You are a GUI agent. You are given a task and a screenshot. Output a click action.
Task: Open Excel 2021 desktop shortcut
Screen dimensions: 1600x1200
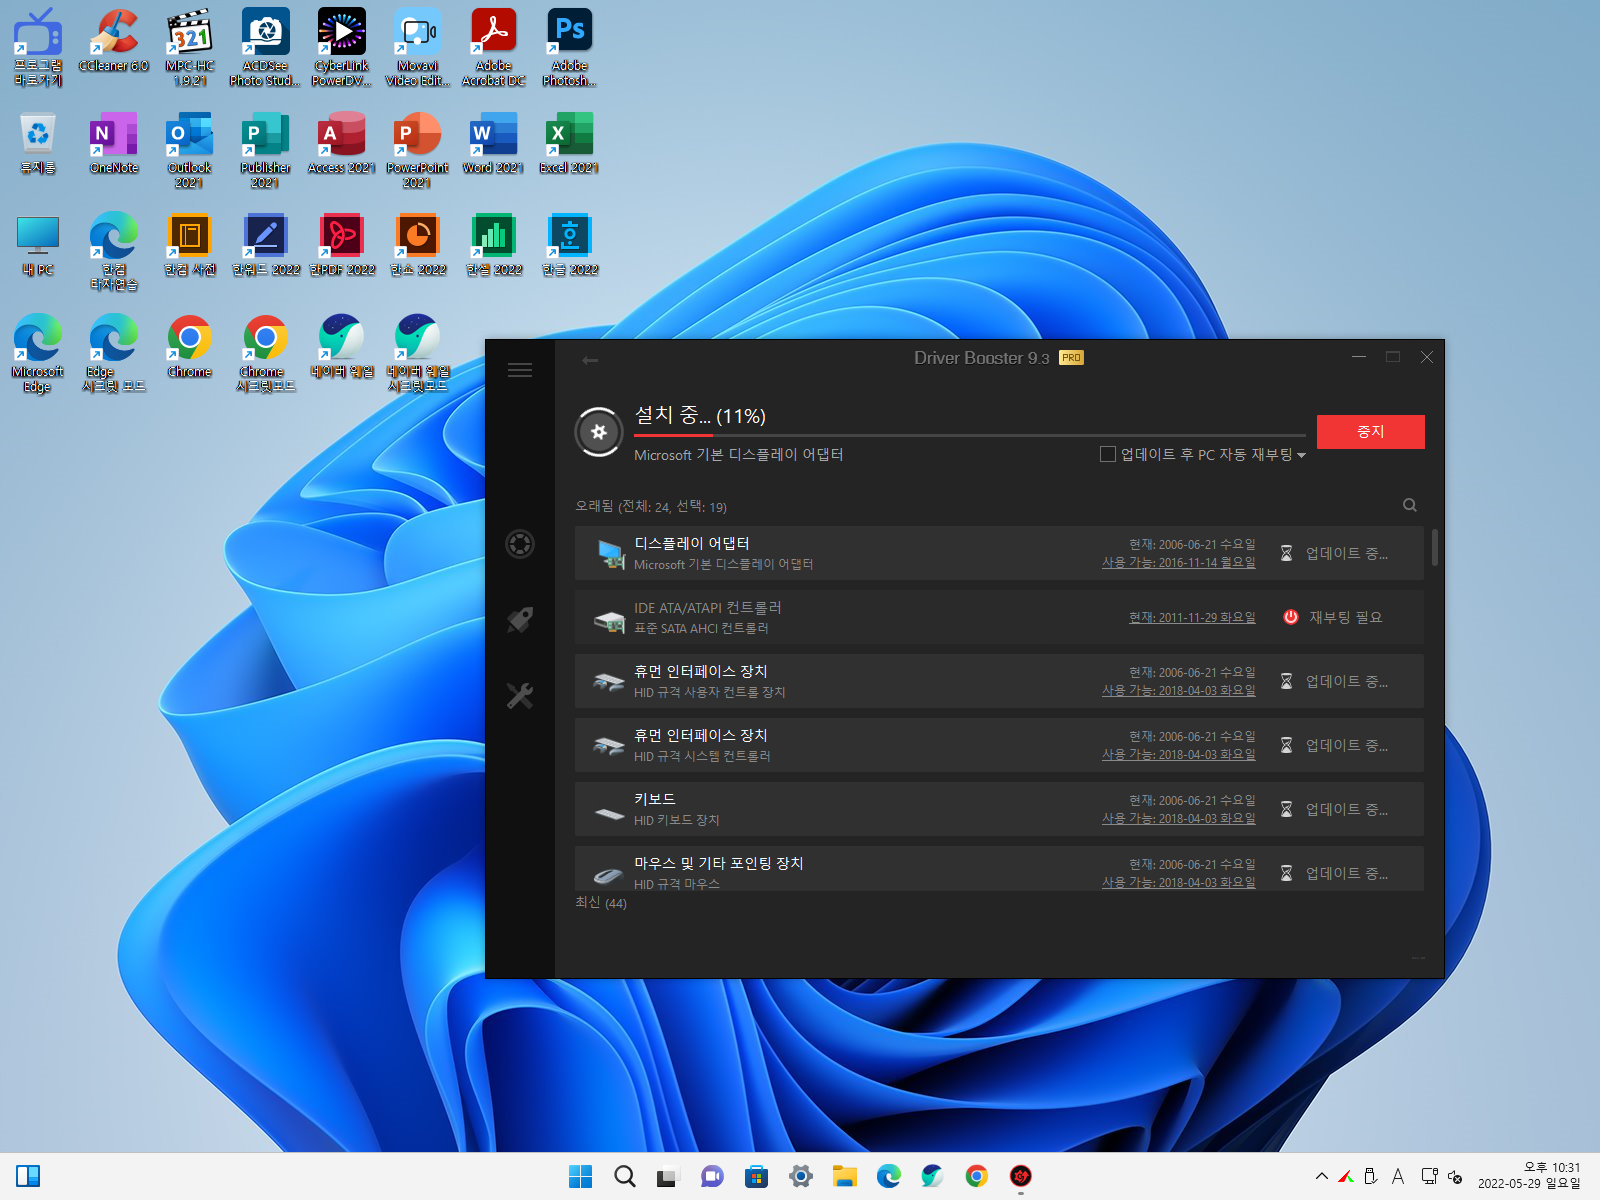(x=570, y=143)
